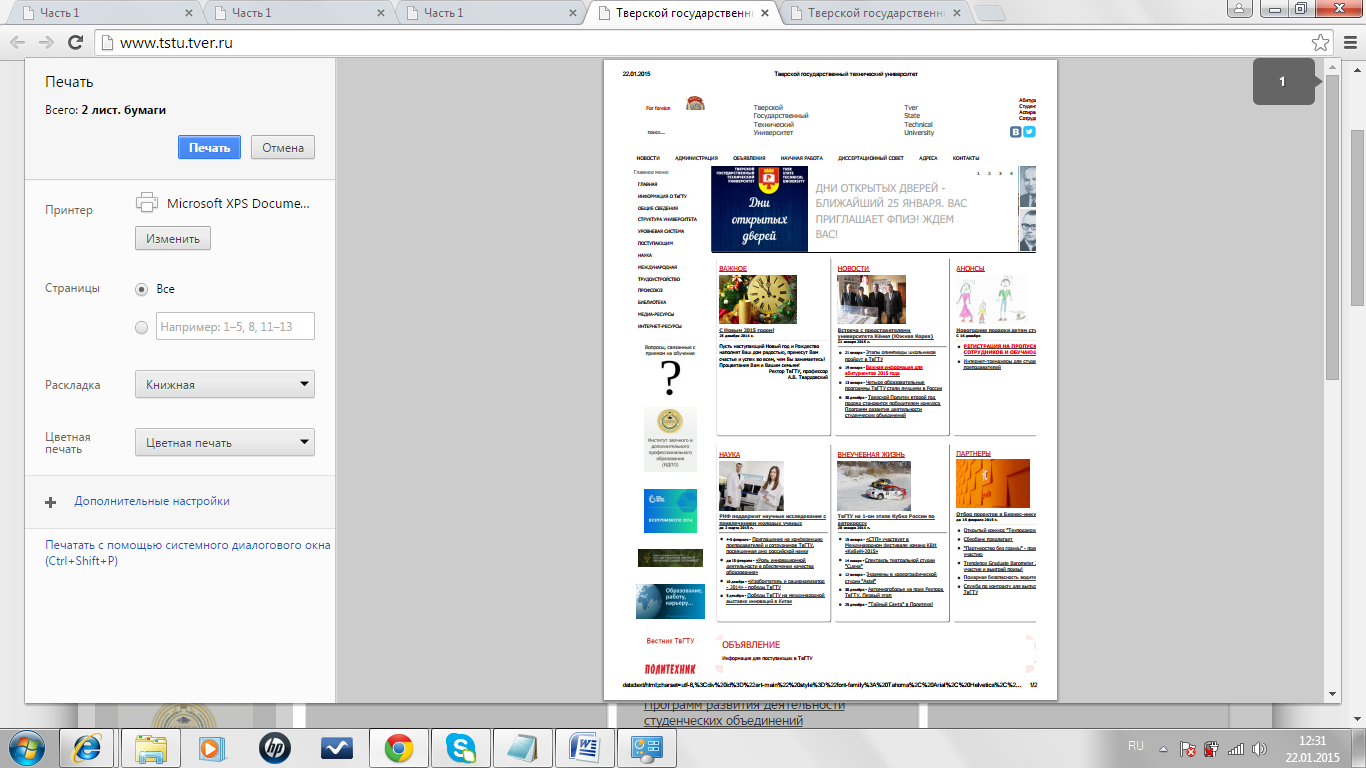Click the ОБЪЯВЛЕНИЕ heading in the preview

(x=751, y=645)
